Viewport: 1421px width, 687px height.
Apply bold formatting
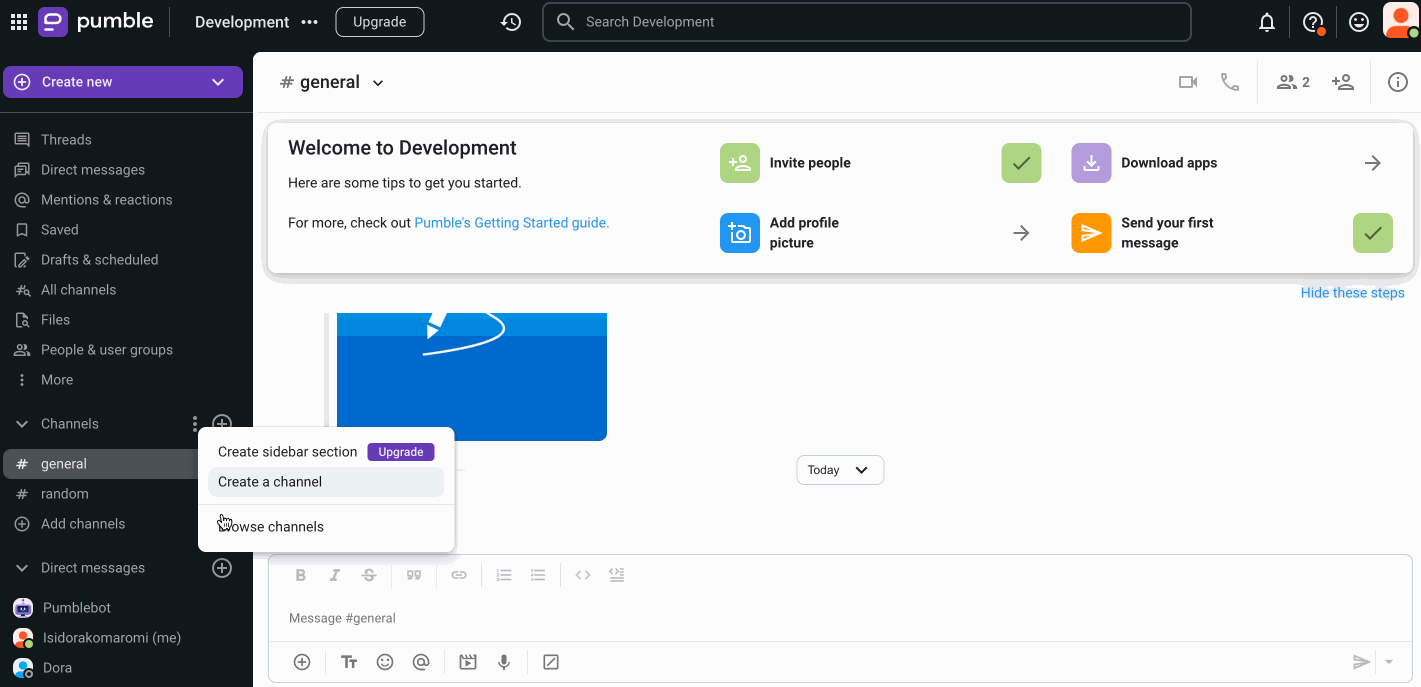(x=300, y=575)
